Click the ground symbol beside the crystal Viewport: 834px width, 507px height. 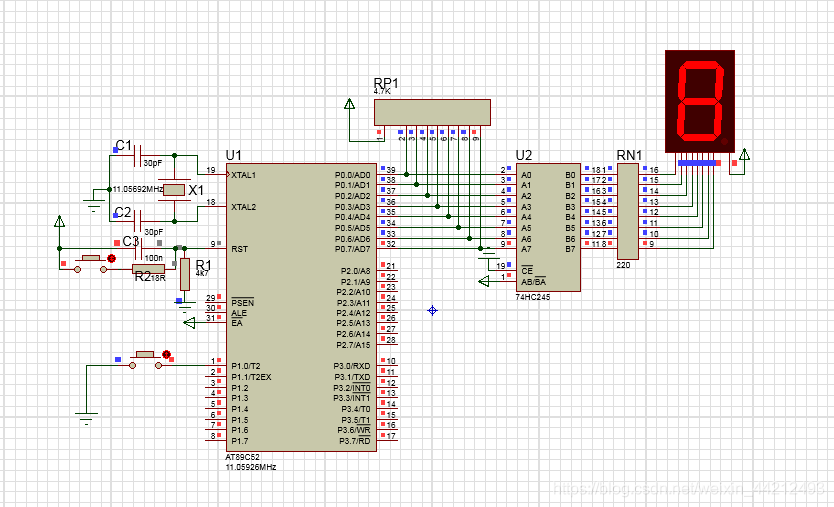tap(93, 206)
